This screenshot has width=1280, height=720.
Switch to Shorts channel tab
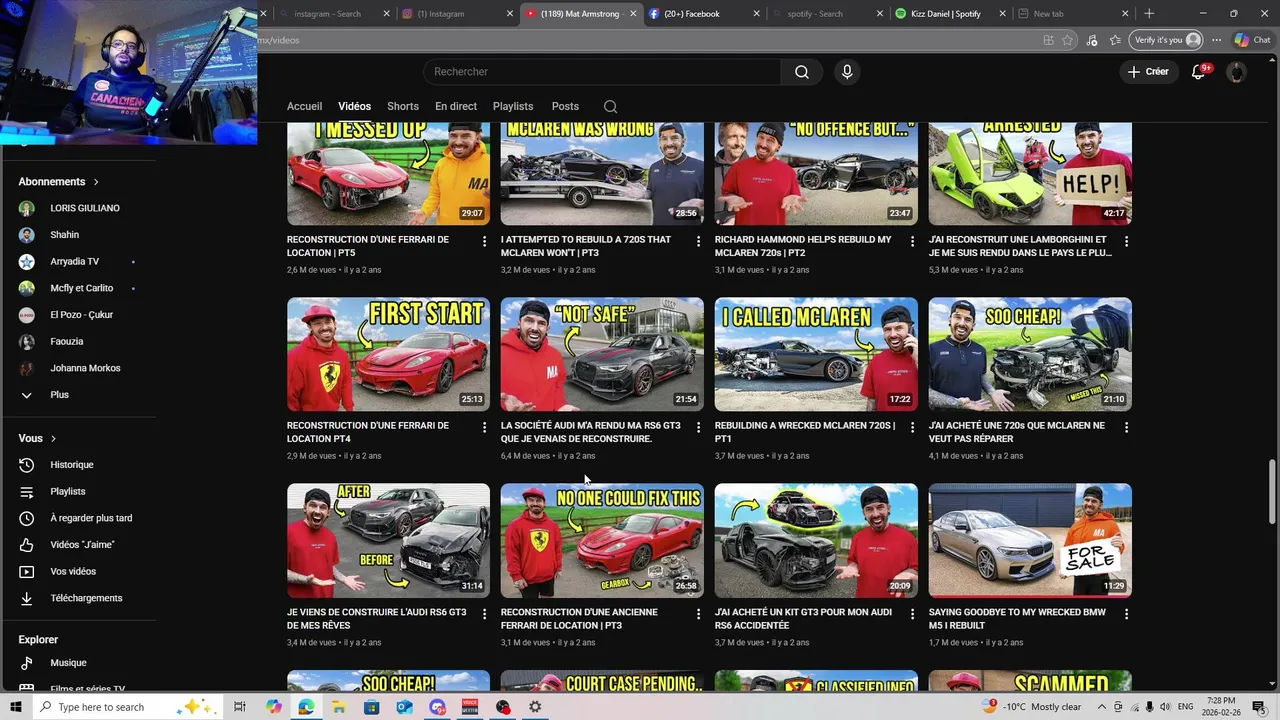[x=403, y=106]
